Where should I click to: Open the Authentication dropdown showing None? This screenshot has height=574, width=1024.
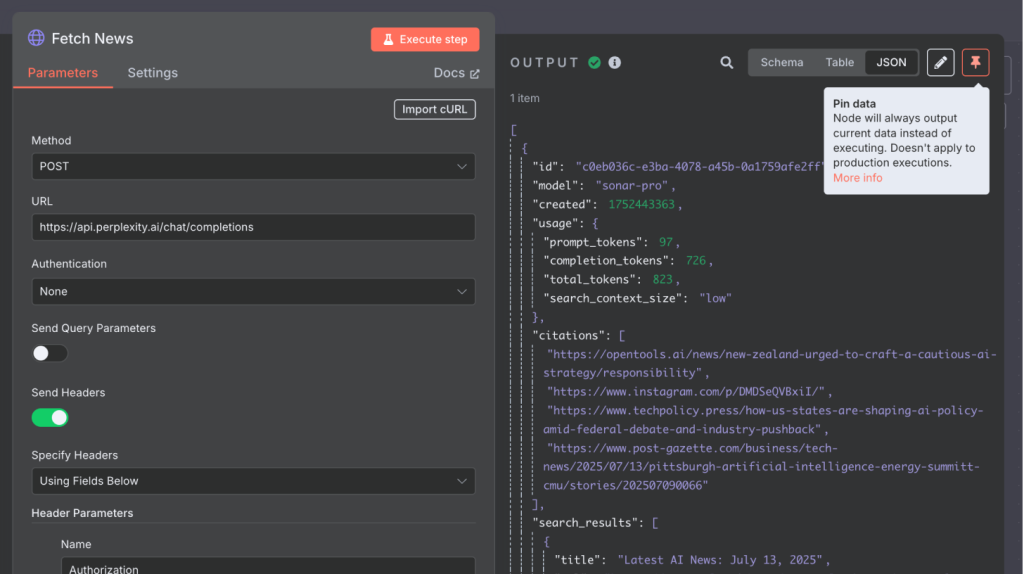pos(253,291)
